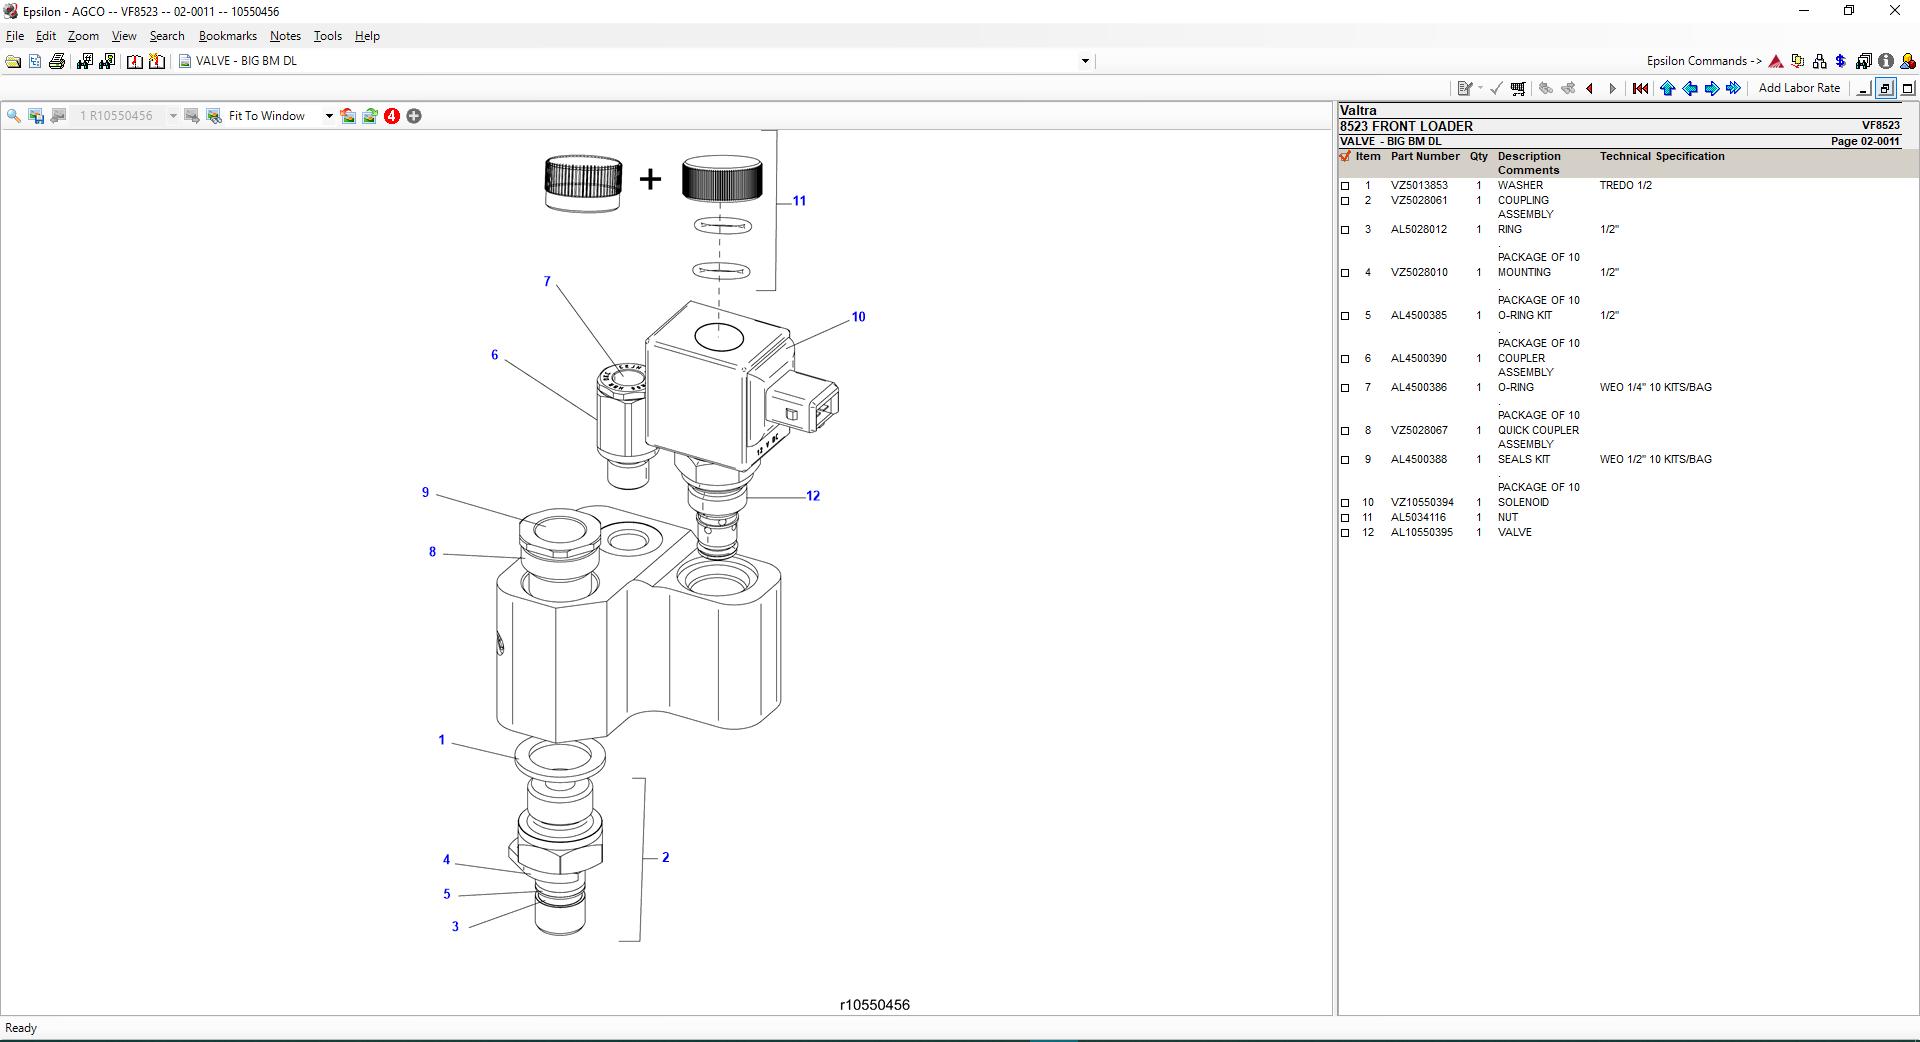This screenshot has height=1042, width=1920.
Task: Click the red circle 4 icon
Action: point(392,116)
